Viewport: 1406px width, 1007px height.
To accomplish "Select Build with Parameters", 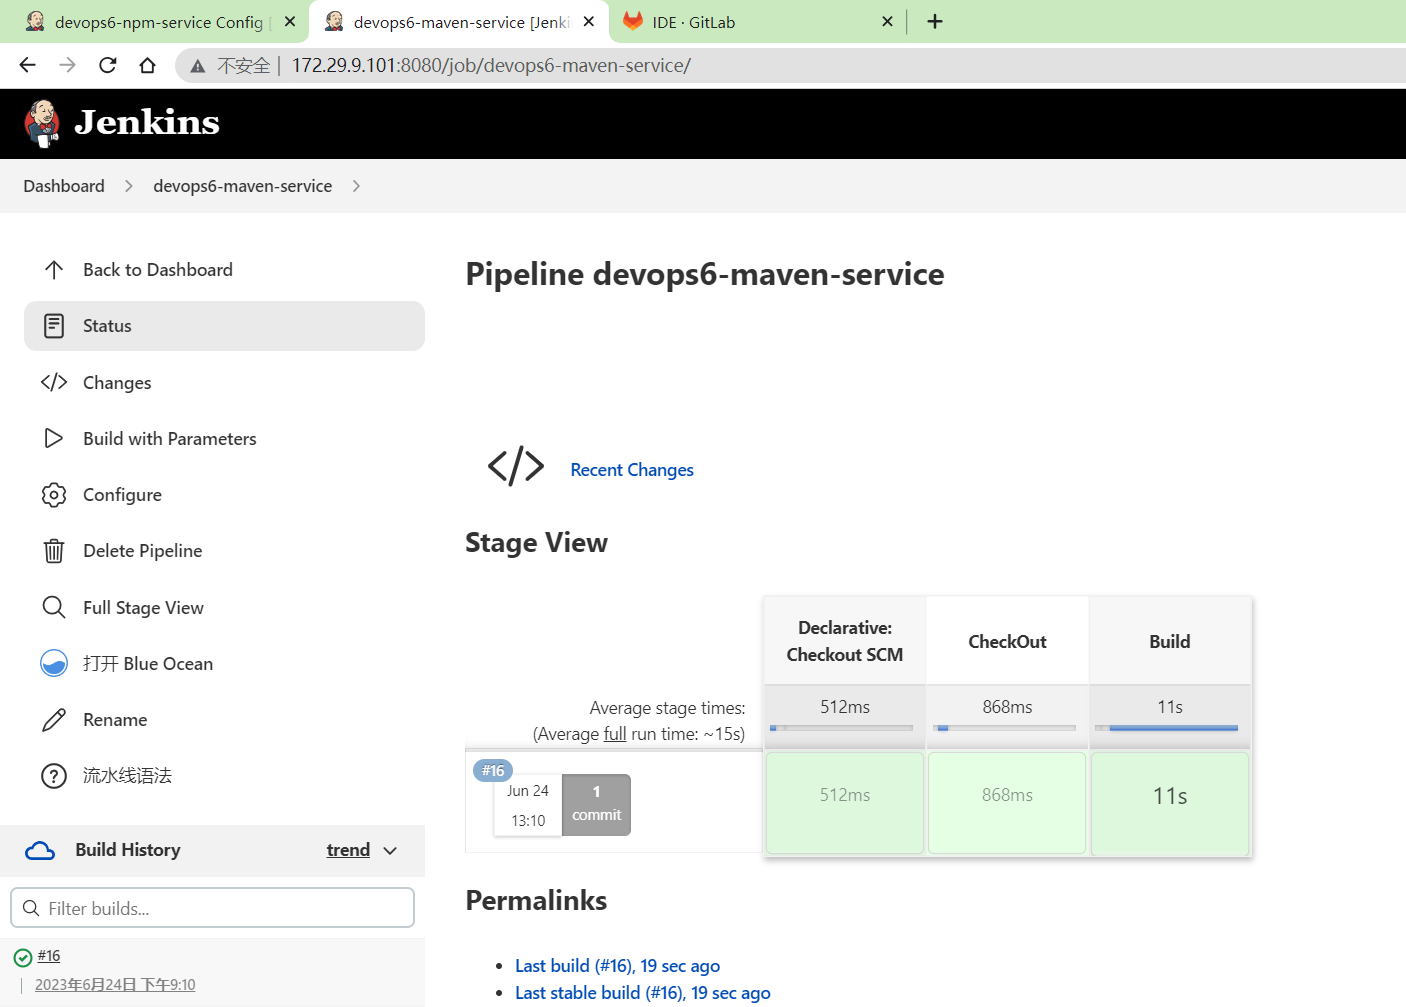I will (x=224, y=438).
